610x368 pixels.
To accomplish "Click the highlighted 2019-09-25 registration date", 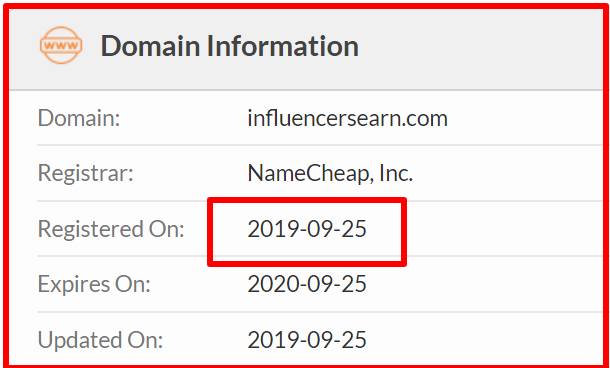I will point(307,229).
